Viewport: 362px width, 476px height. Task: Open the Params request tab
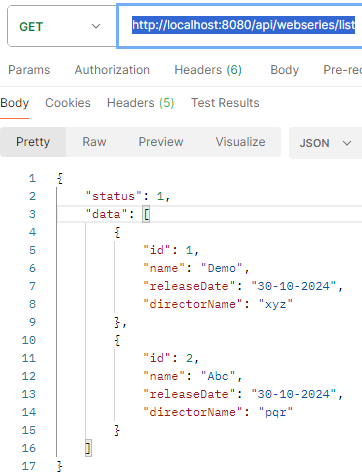click(x=29, y=70)
